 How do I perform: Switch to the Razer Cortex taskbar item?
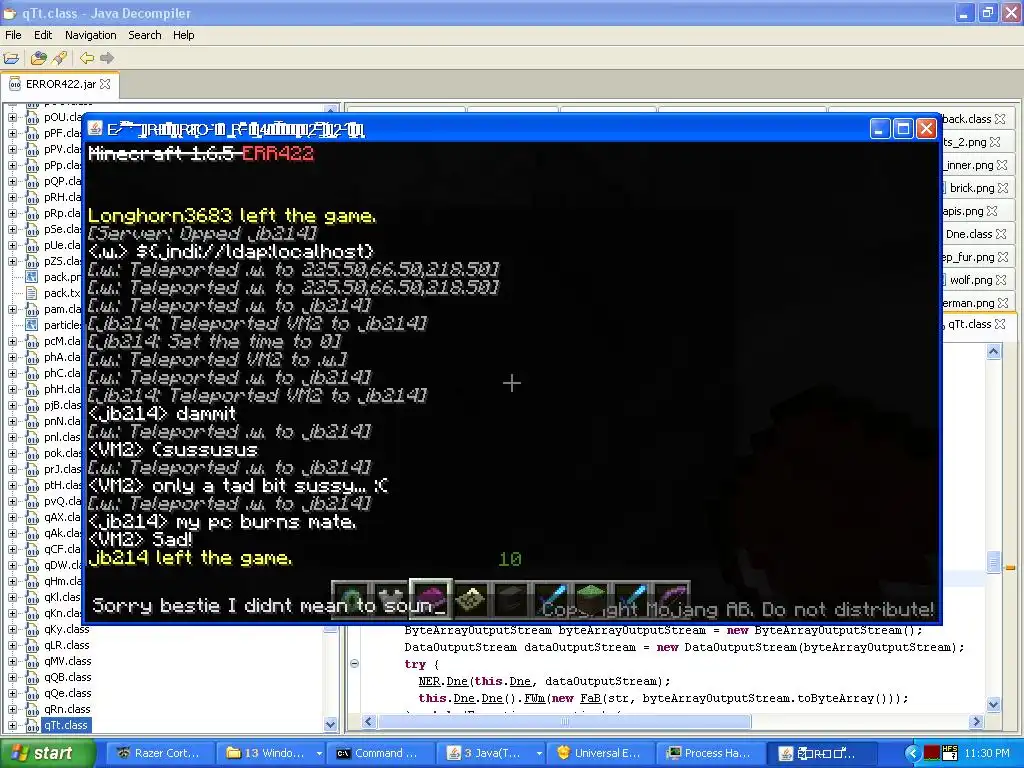(159, 753)
